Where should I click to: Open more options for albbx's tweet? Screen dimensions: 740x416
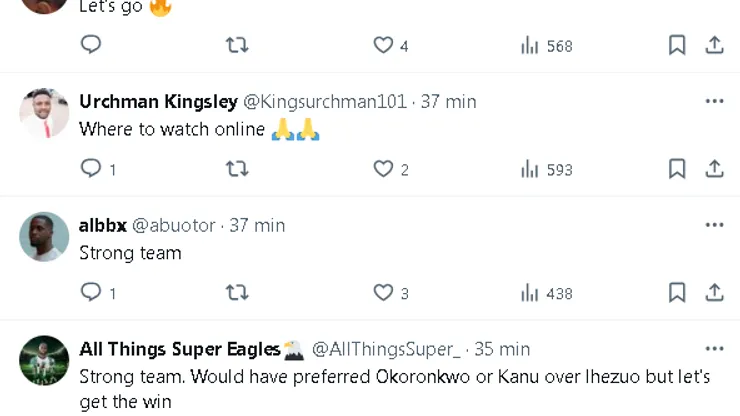pos(714,225)
